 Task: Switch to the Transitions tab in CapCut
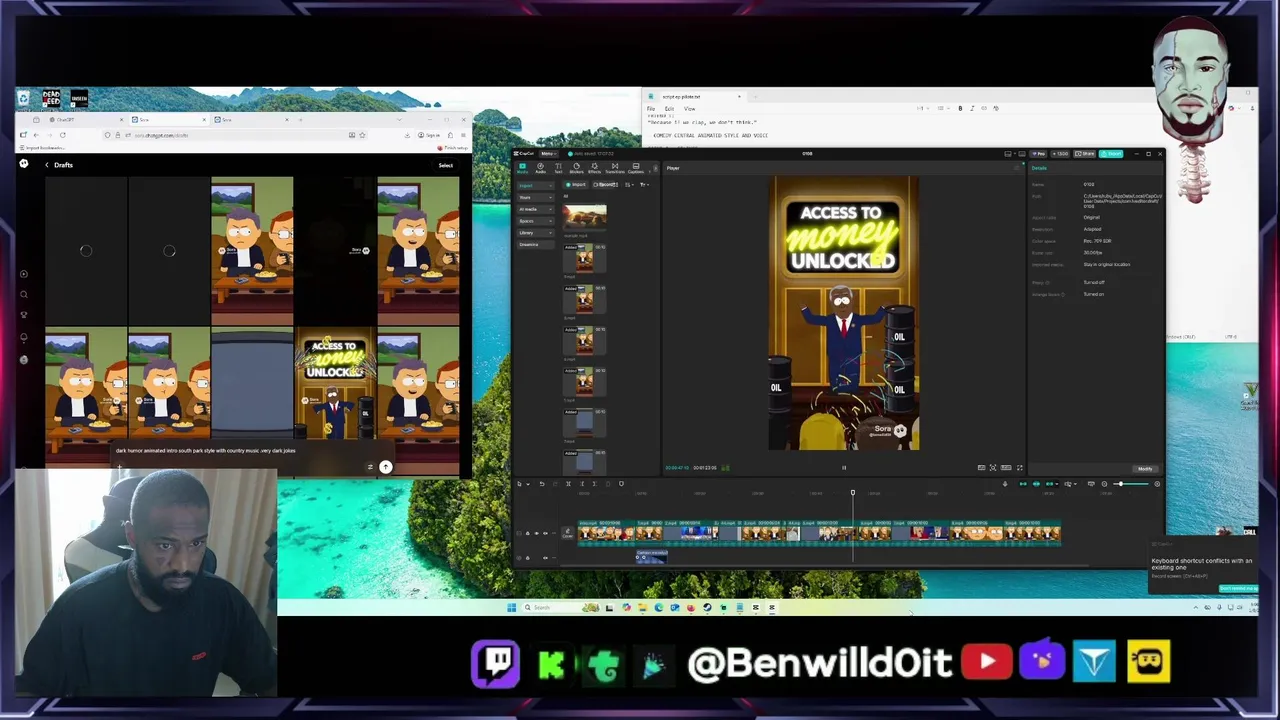[615, 168]
